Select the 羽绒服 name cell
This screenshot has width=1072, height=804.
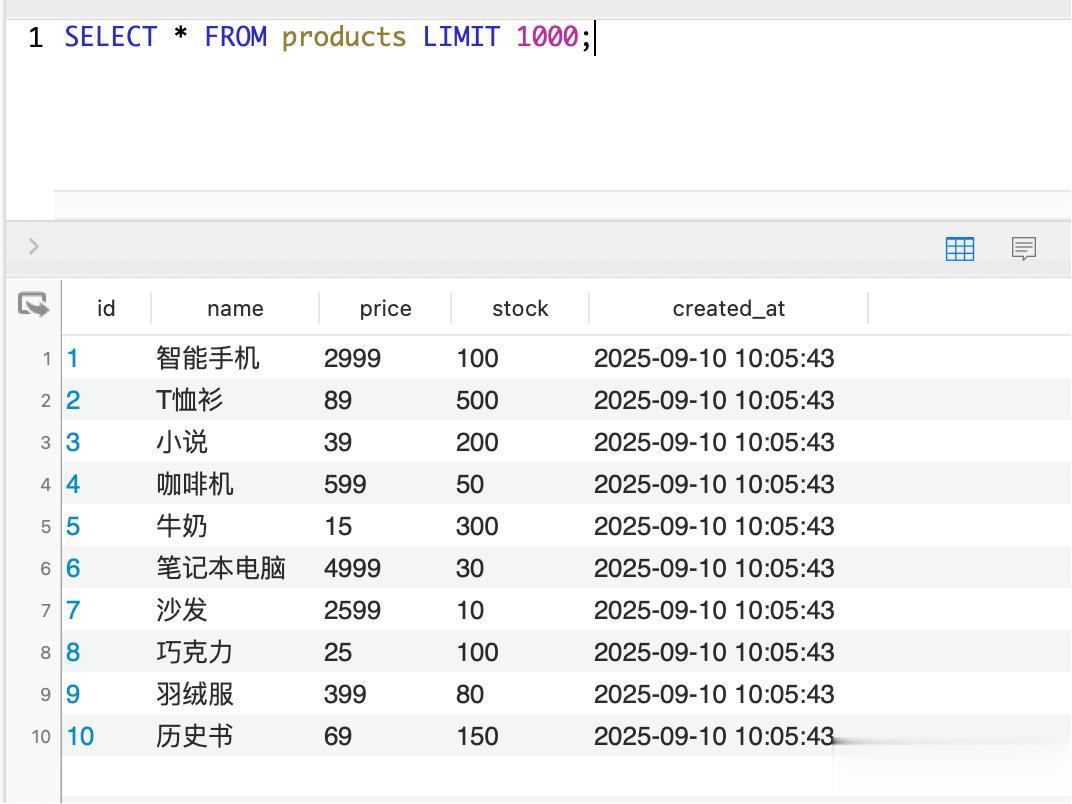195,695
